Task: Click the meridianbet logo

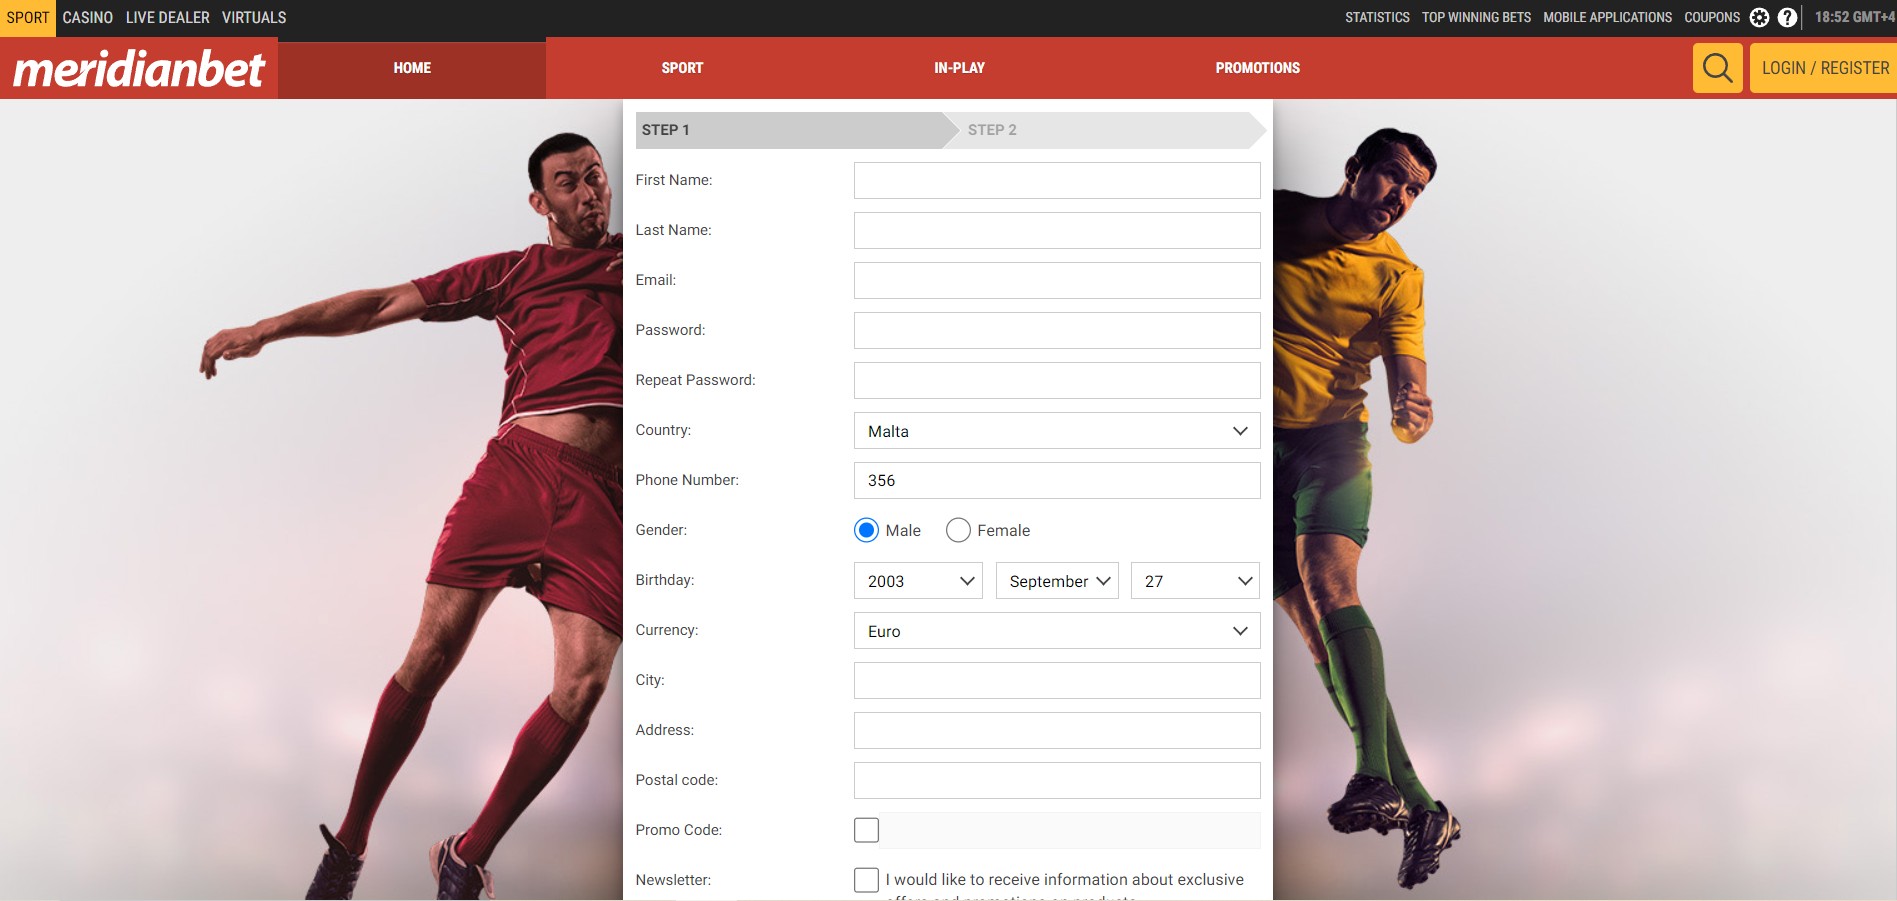Action: tap(139, 68)
